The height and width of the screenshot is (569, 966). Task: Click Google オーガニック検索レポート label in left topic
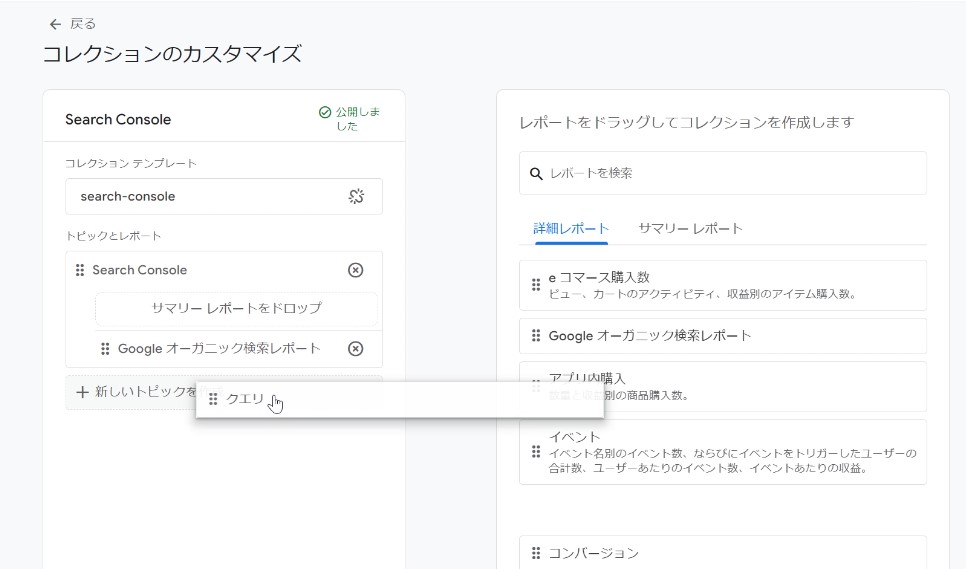point(219,349)
